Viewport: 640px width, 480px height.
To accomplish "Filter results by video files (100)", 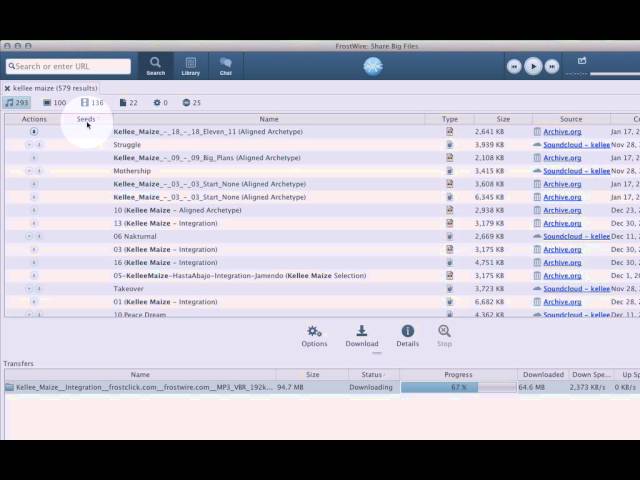I will tap(55, 102).
